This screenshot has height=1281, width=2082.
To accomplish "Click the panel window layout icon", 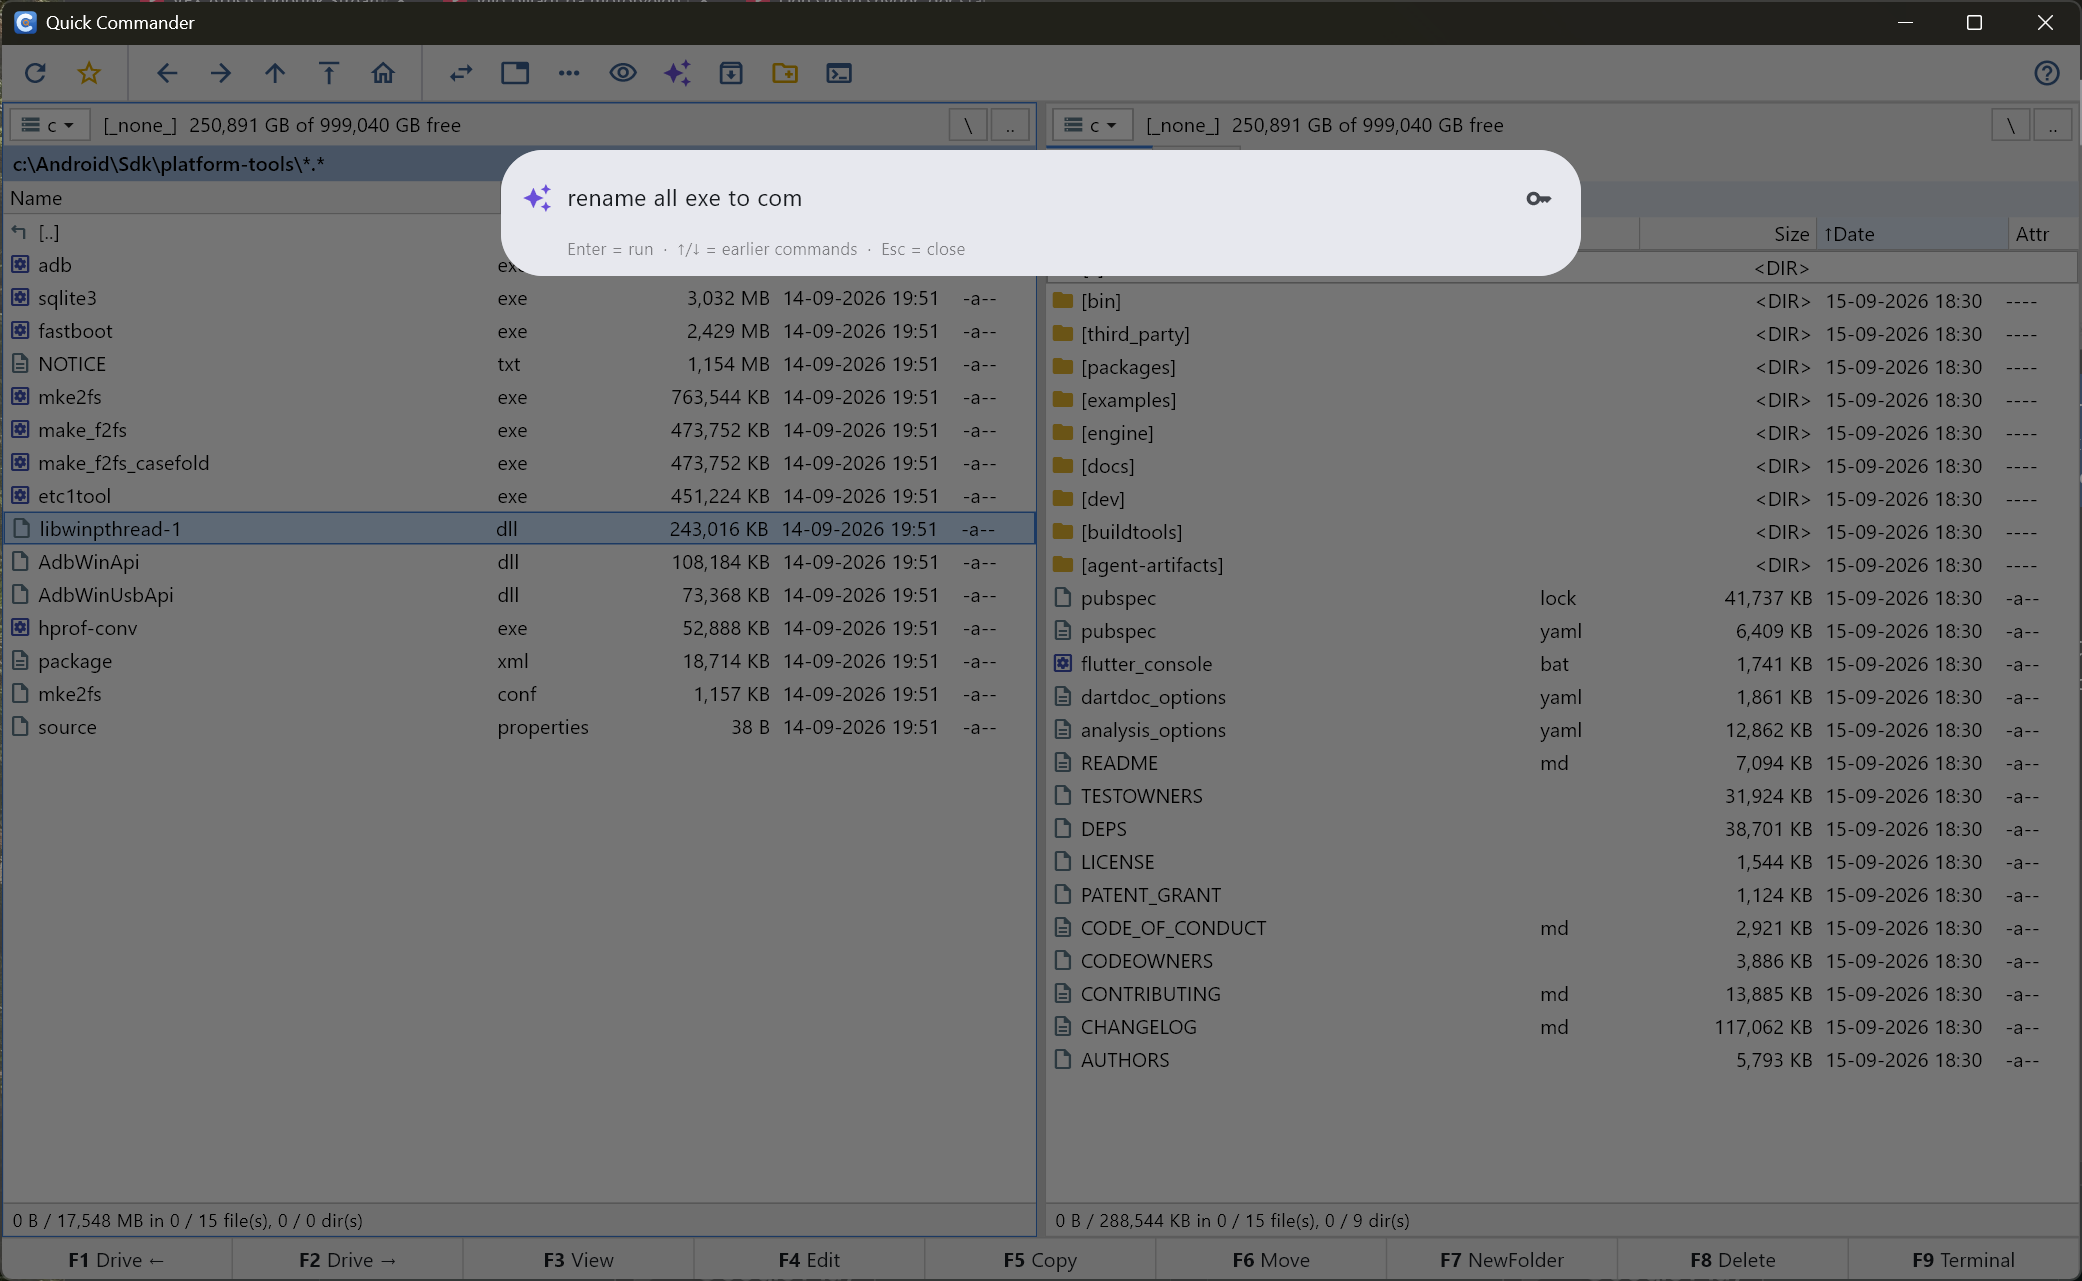I will click(x=515, y=73).
